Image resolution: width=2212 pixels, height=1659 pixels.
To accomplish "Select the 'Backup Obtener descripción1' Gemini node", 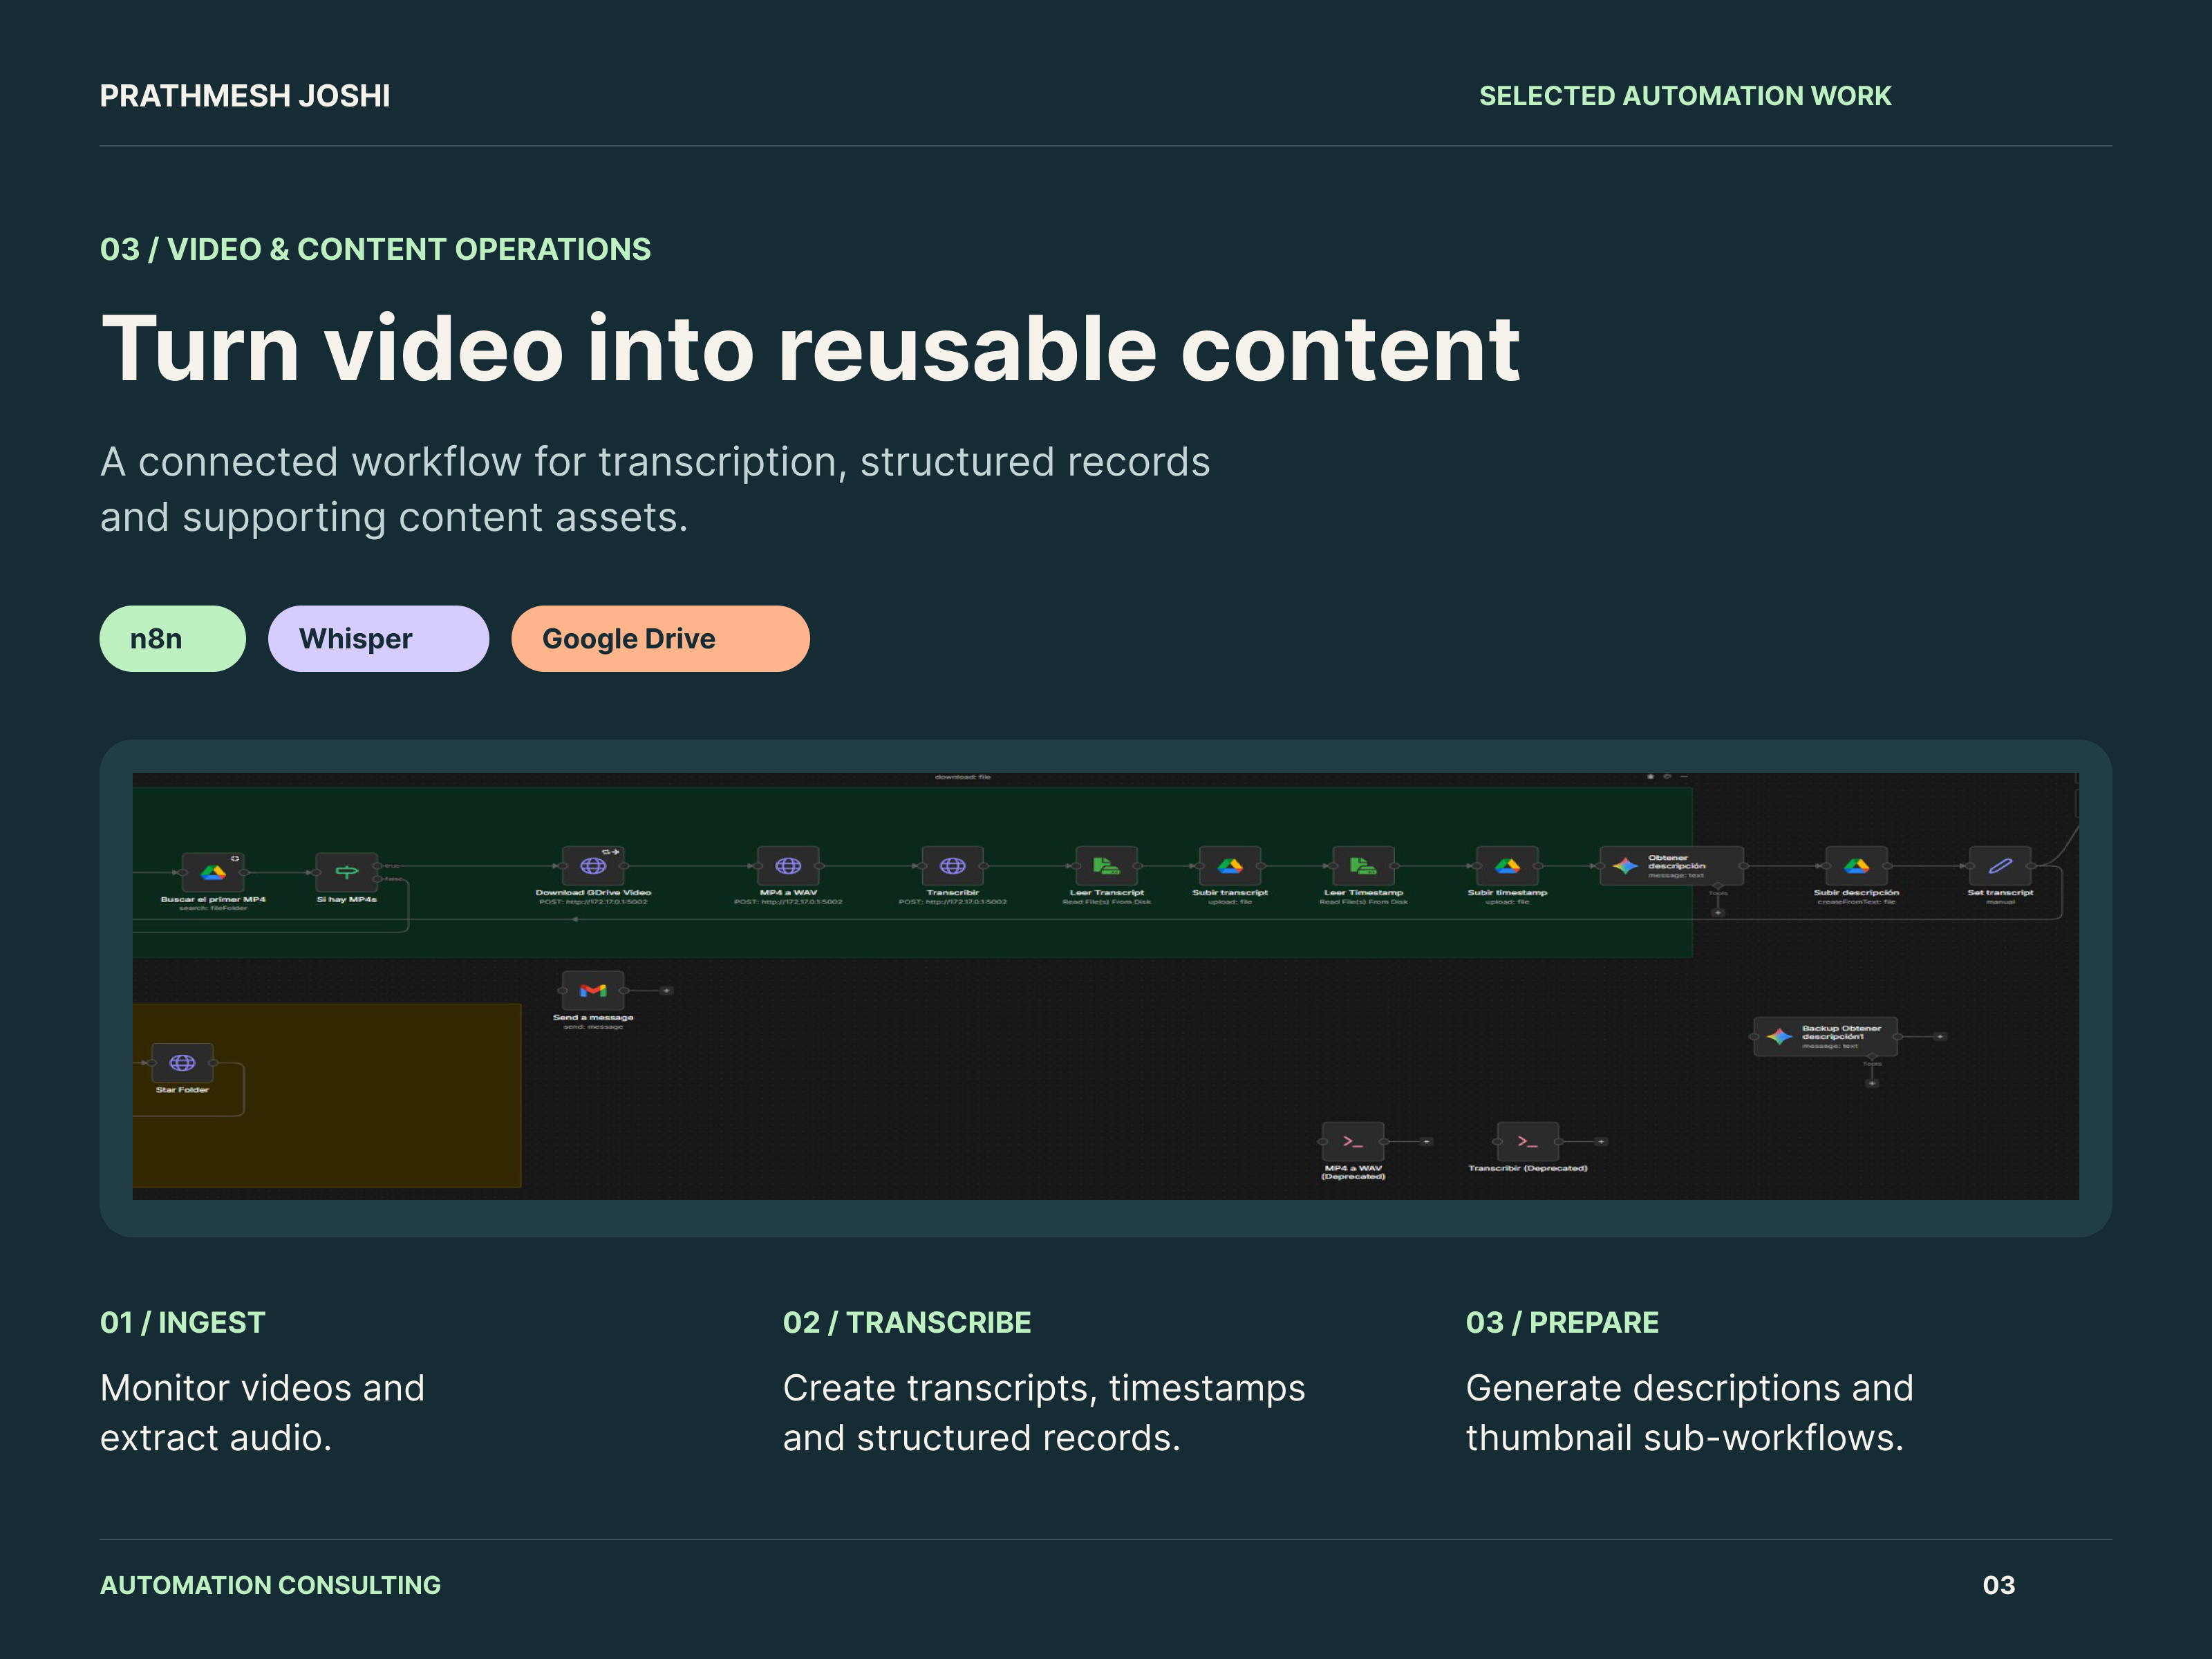I will (x=1826, y=1037).
